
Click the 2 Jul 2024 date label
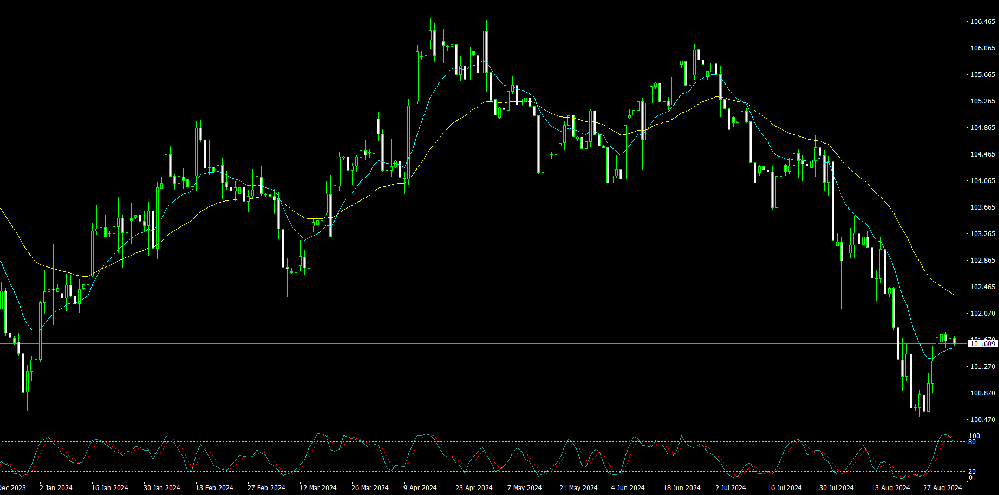click(x=733, y=488)
